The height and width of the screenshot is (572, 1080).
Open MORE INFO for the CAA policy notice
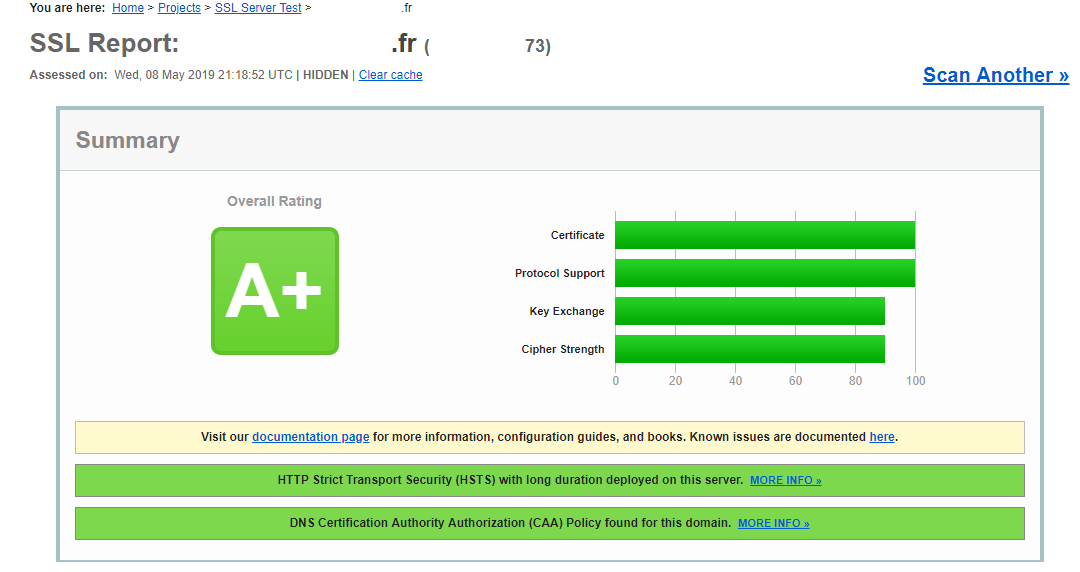tap(773, 524)
